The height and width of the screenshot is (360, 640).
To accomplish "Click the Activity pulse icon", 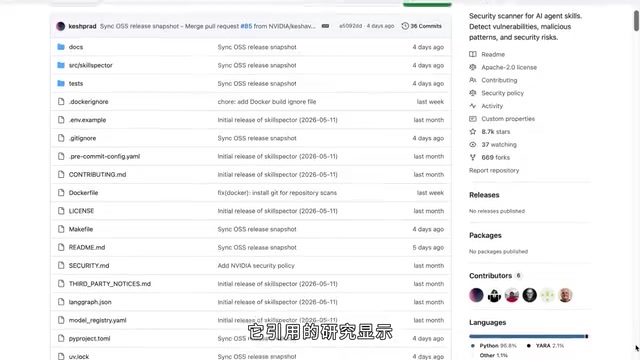I will click(x=473, y=106).
